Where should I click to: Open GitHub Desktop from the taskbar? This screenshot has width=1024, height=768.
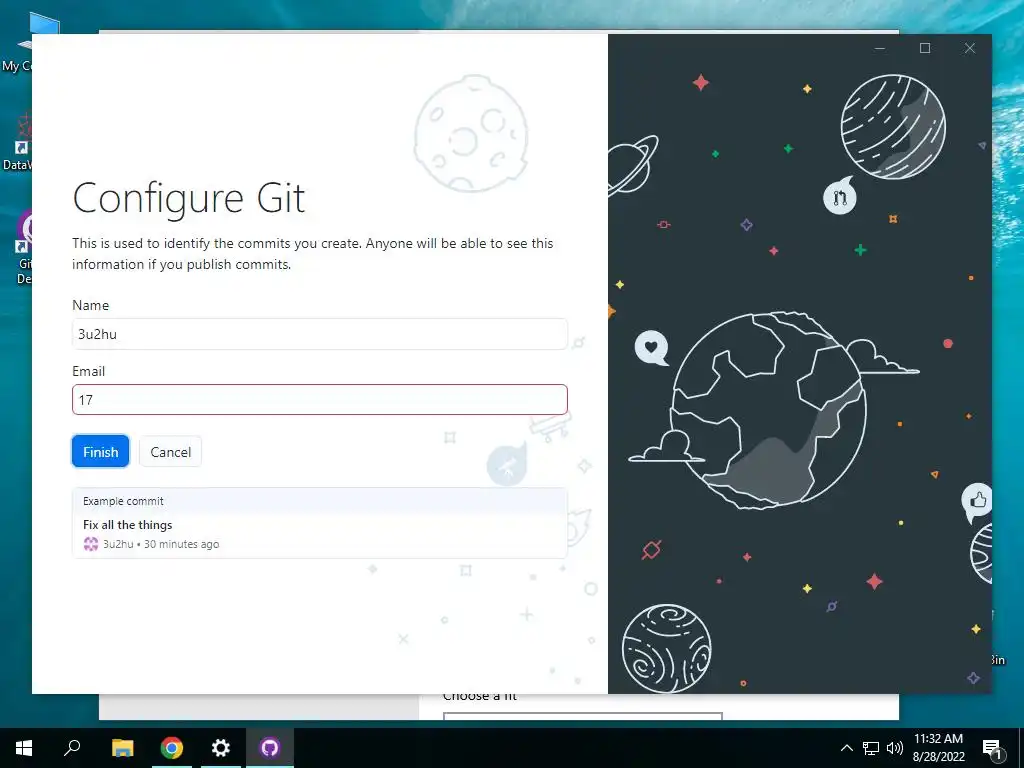point(270,747)
